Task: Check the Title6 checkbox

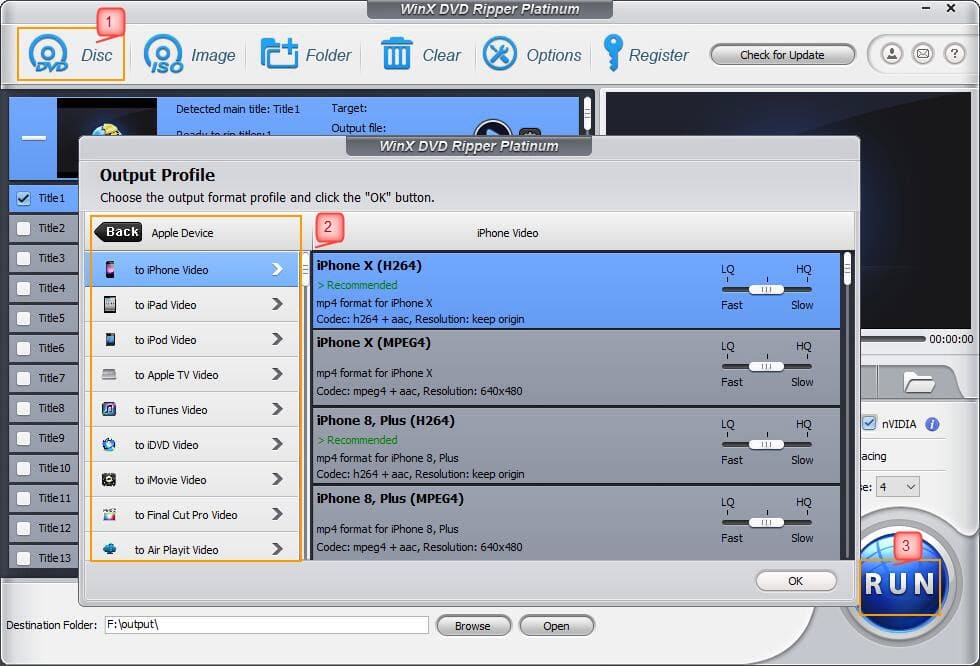Action: click(24, 349)
